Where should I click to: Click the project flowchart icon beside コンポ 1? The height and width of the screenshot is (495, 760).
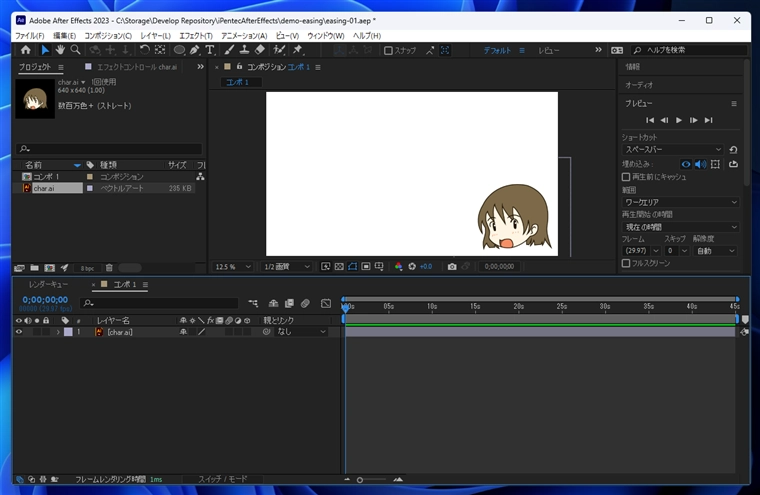pyautogui.click(x=200, y=176)
